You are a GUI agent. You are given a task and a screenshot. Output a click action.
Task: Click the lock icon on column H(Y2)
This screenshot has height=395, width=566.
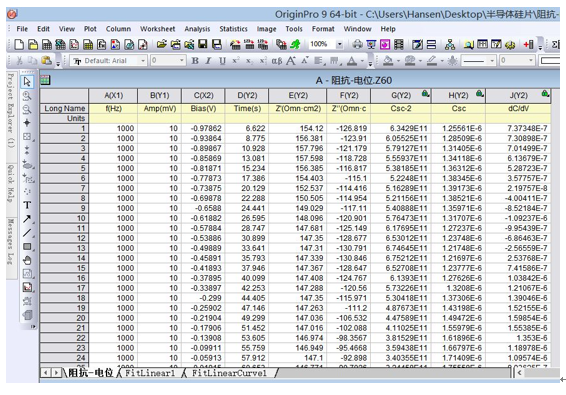point(480,94)
